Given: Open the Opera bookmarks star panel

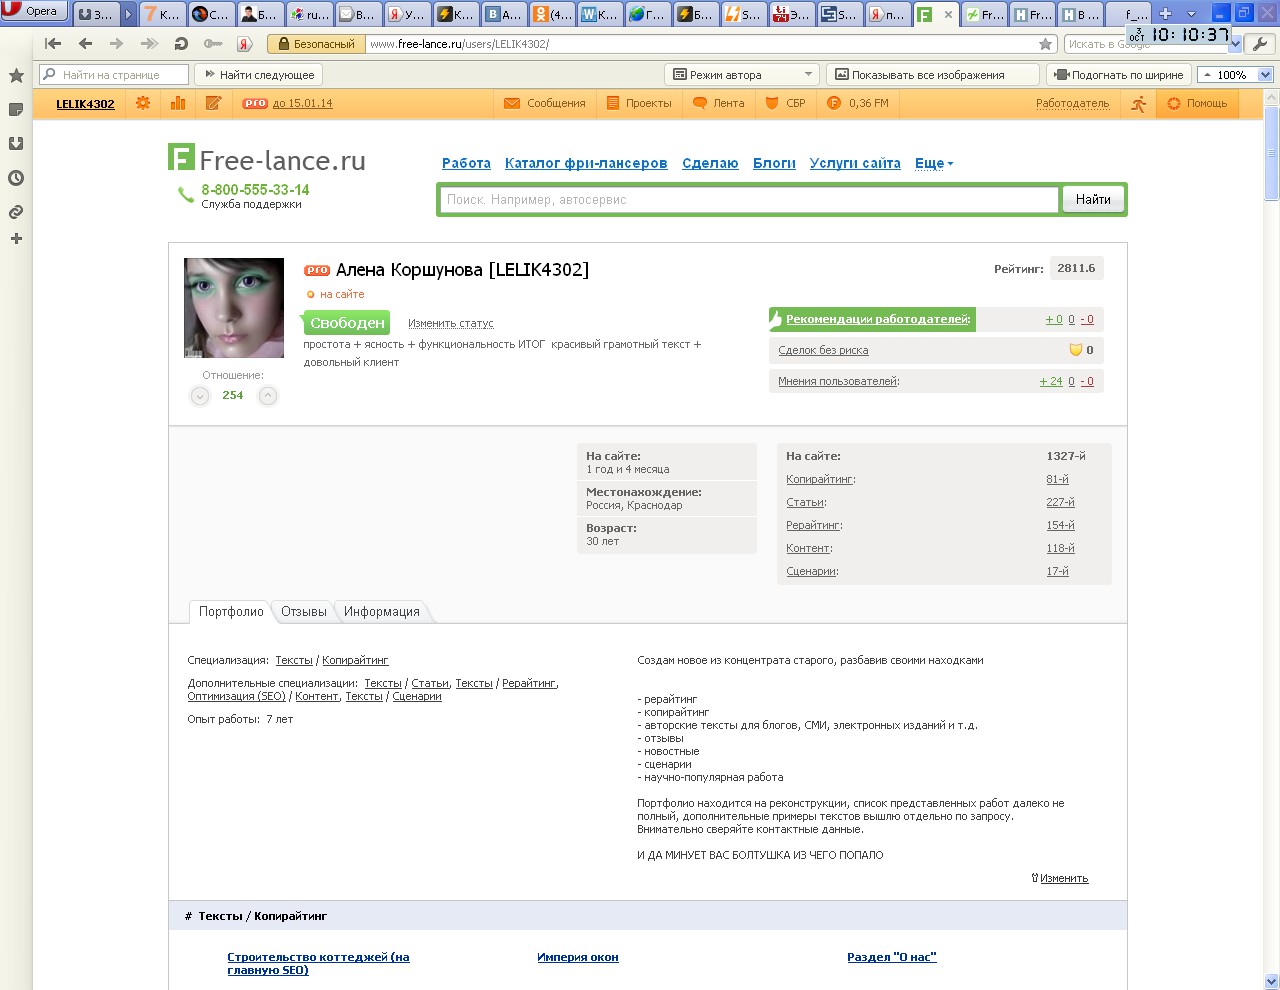Looking at the screenshot, I should [16, 75].
